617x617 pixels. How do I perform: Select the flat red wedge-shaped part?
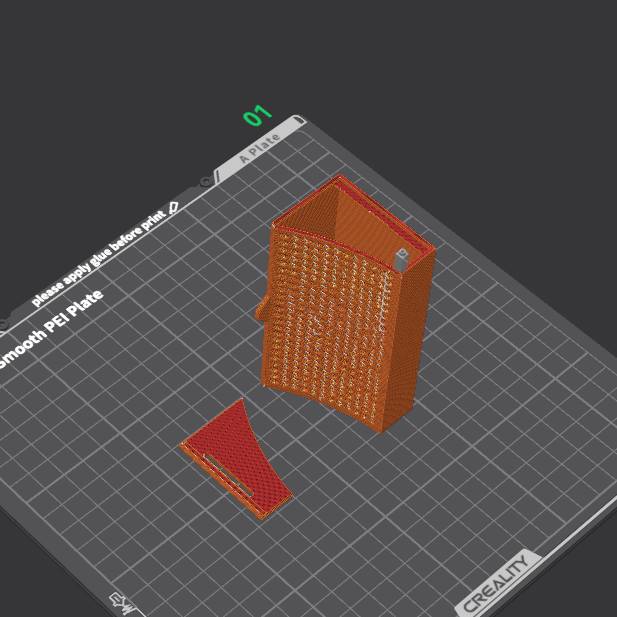pos(235,460)
